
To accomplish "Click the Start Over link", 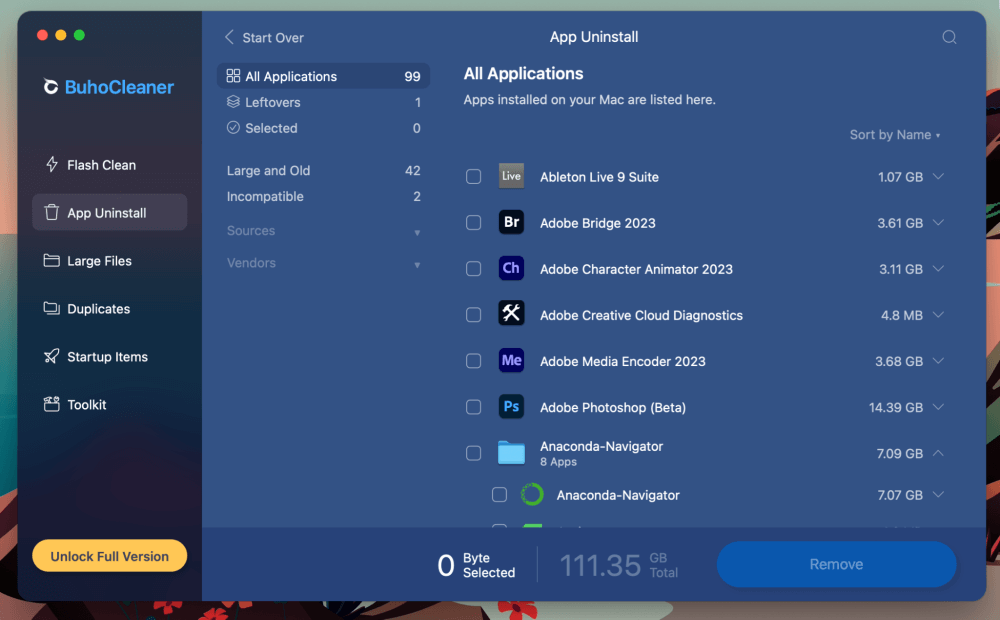I will tap(273, 38).
